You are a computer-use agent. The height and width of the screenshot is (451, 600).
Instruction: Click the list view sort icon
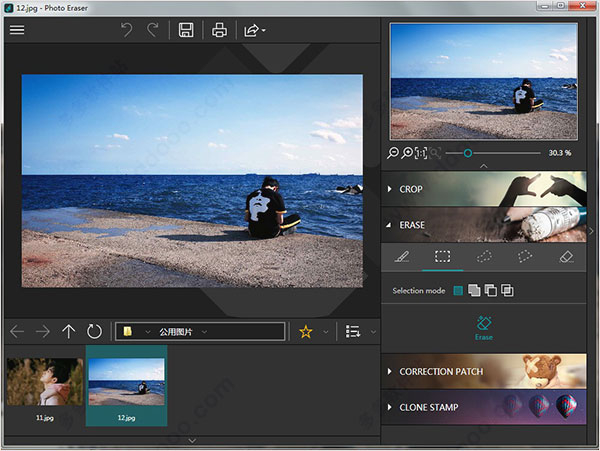click(x=353, y=331)
